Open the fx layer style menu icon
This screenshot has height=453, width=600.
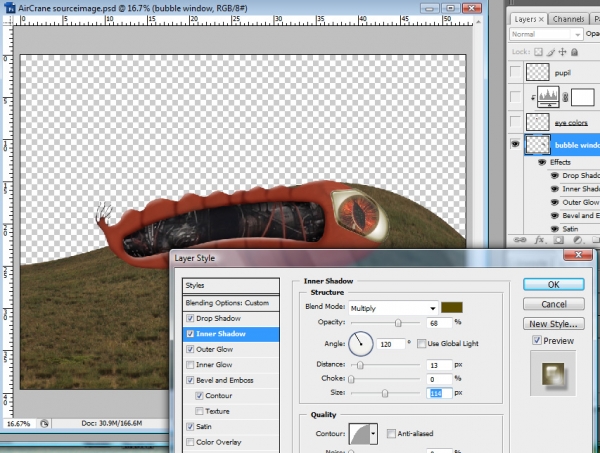coord(539,240)
